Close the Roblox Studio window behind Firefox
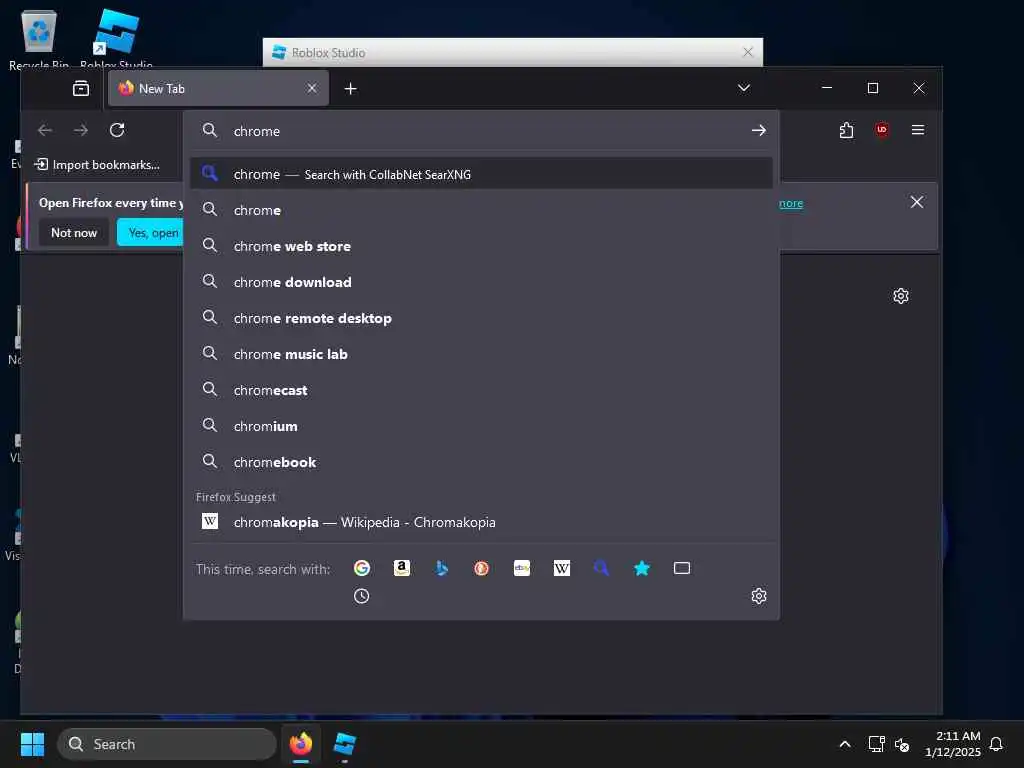This screenshot has height=768, width=1024. point(748,52)
